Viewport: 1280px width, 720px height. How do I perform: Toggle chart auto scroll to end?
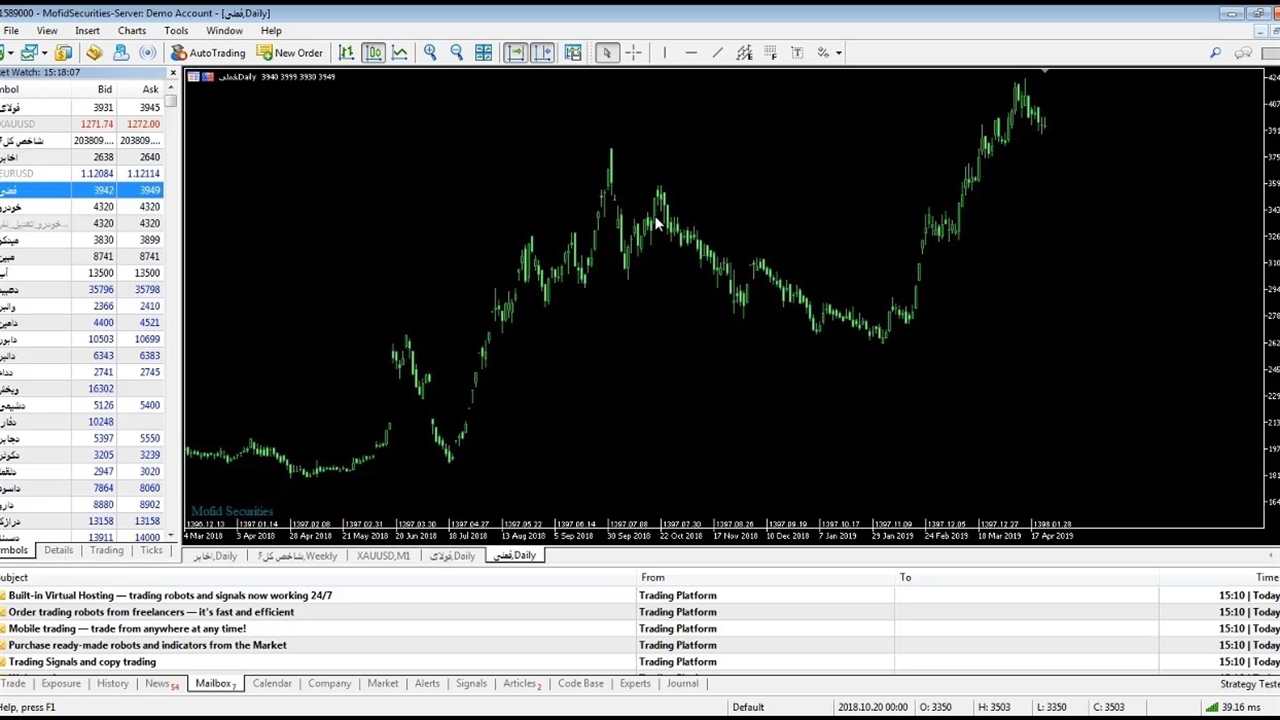coord(515,53)
